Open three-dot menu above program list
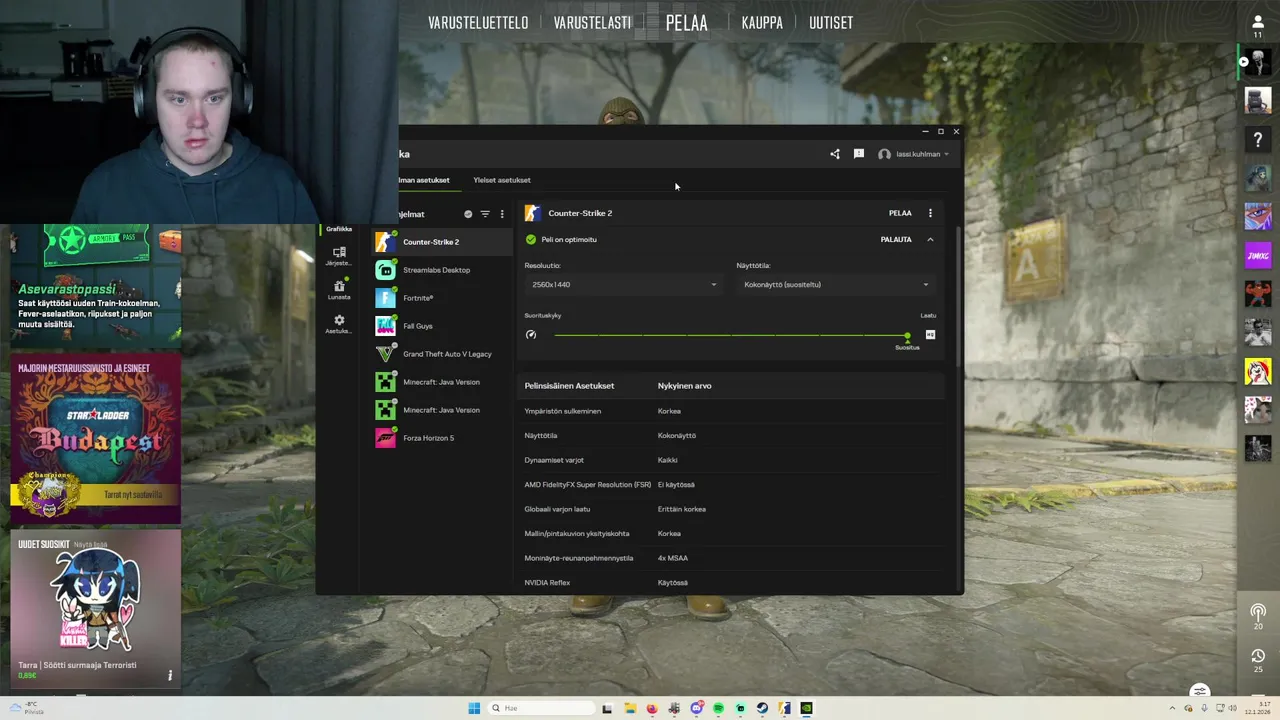Image resolution: width=1280 pixels, height=720 pixels. 502,214
